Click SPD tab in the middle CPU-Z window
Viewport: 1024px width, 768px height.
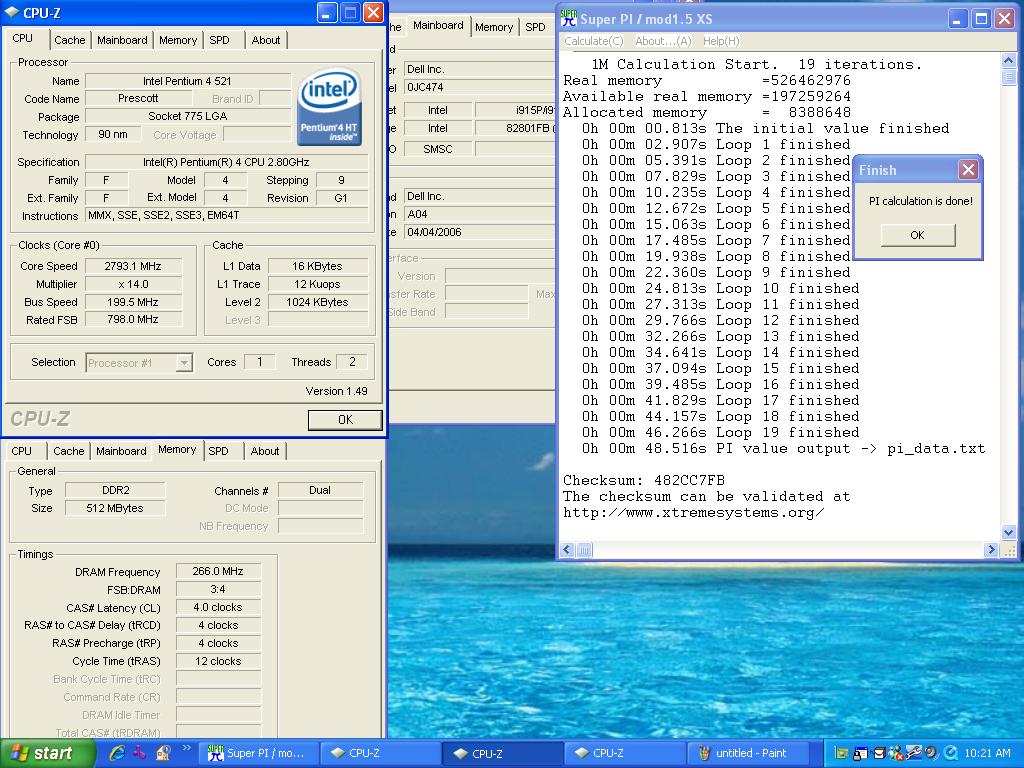pyautogui.click(x=535, y=27)
